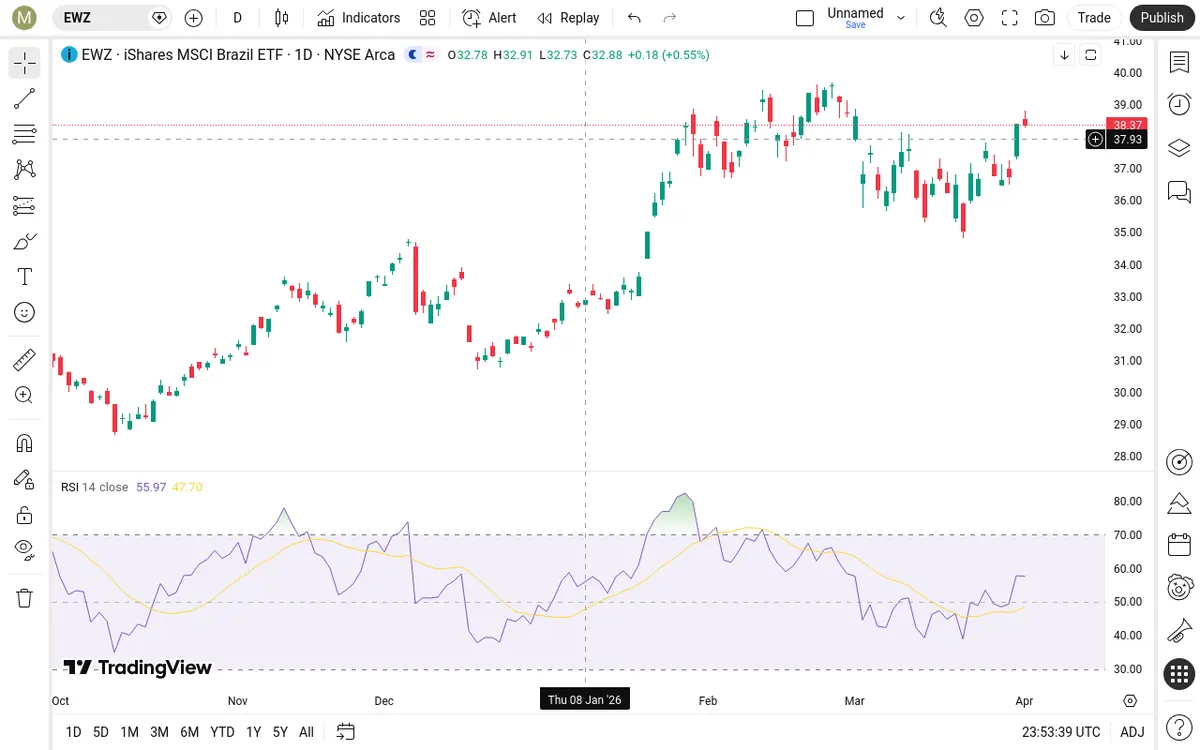This screenshot has height=750, width=1200.
Task: Toggle magnet mode for drawings
Action: pyautogui.click(x=25, y=443)
